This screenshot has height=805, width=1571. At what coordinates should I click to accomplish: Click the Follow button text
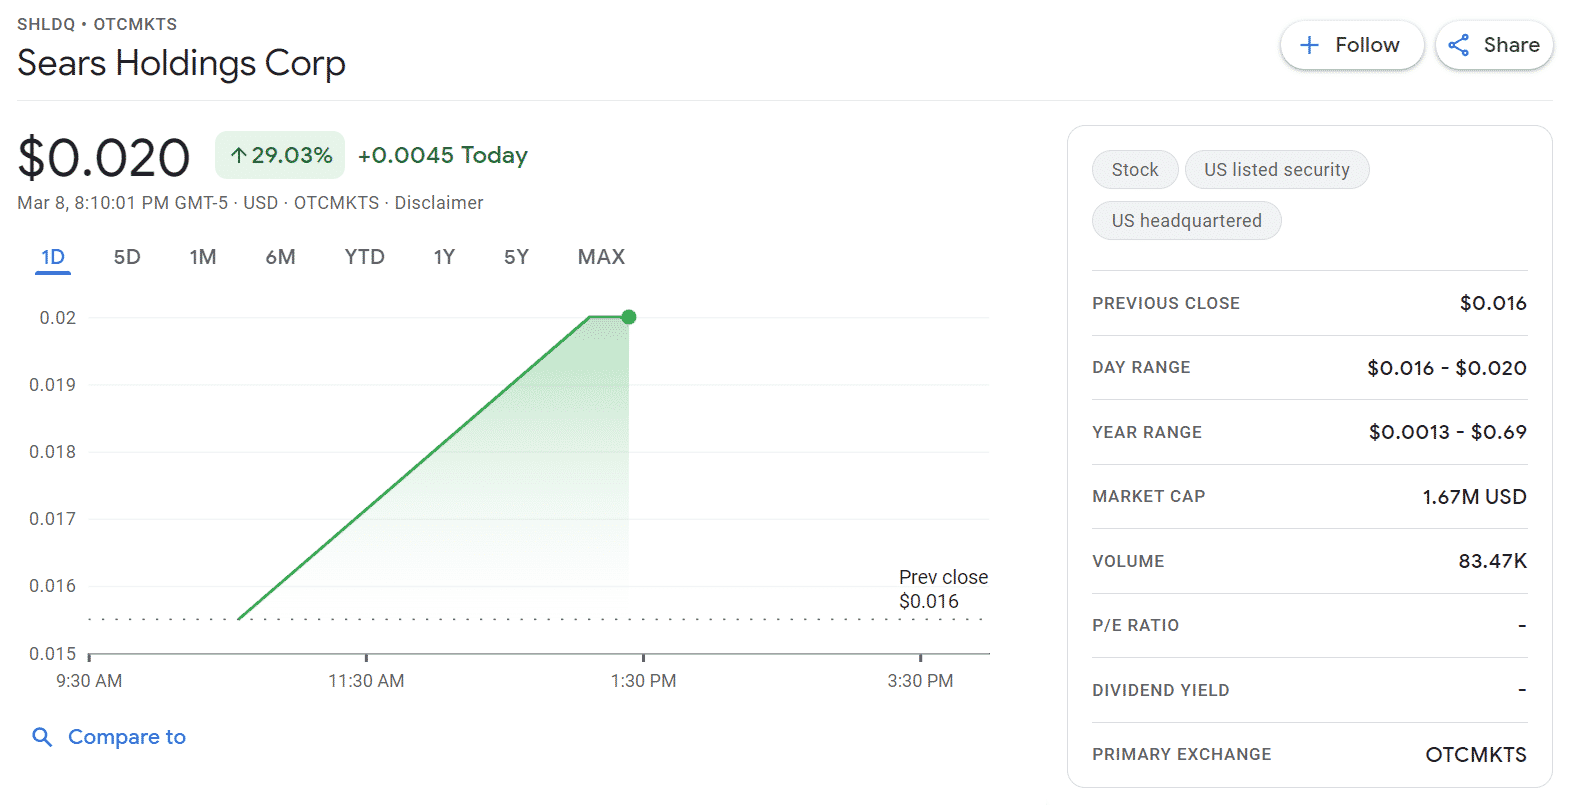(1367, 45)
